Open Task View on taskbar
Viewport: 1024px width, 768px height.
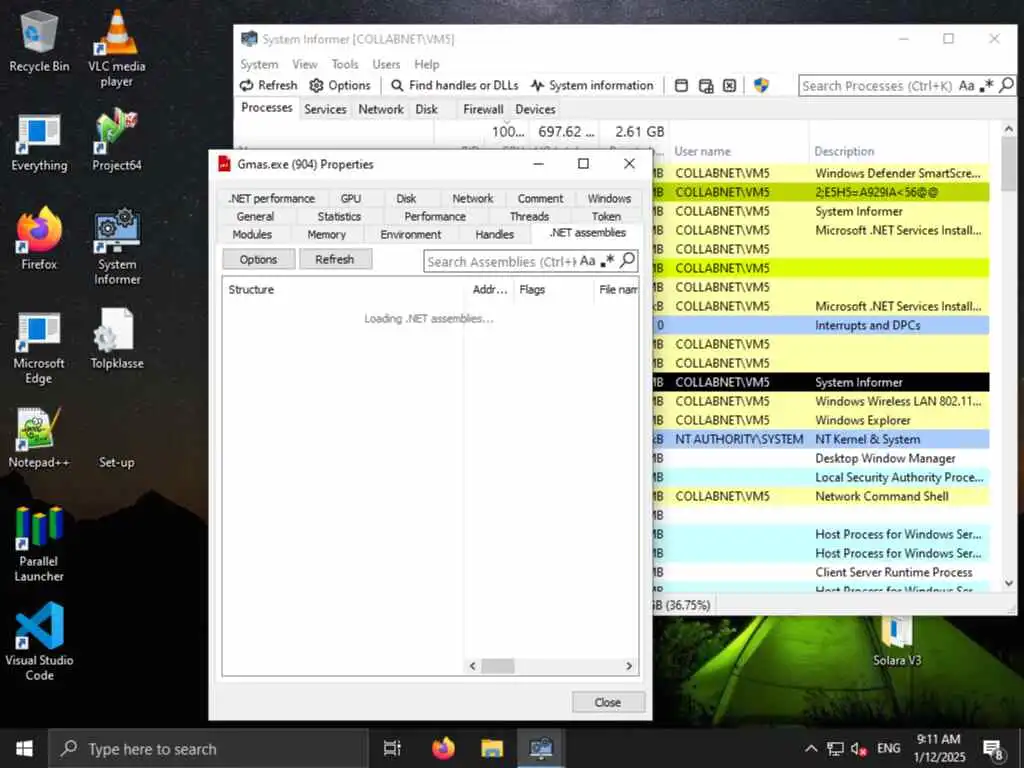coord(392,749)
